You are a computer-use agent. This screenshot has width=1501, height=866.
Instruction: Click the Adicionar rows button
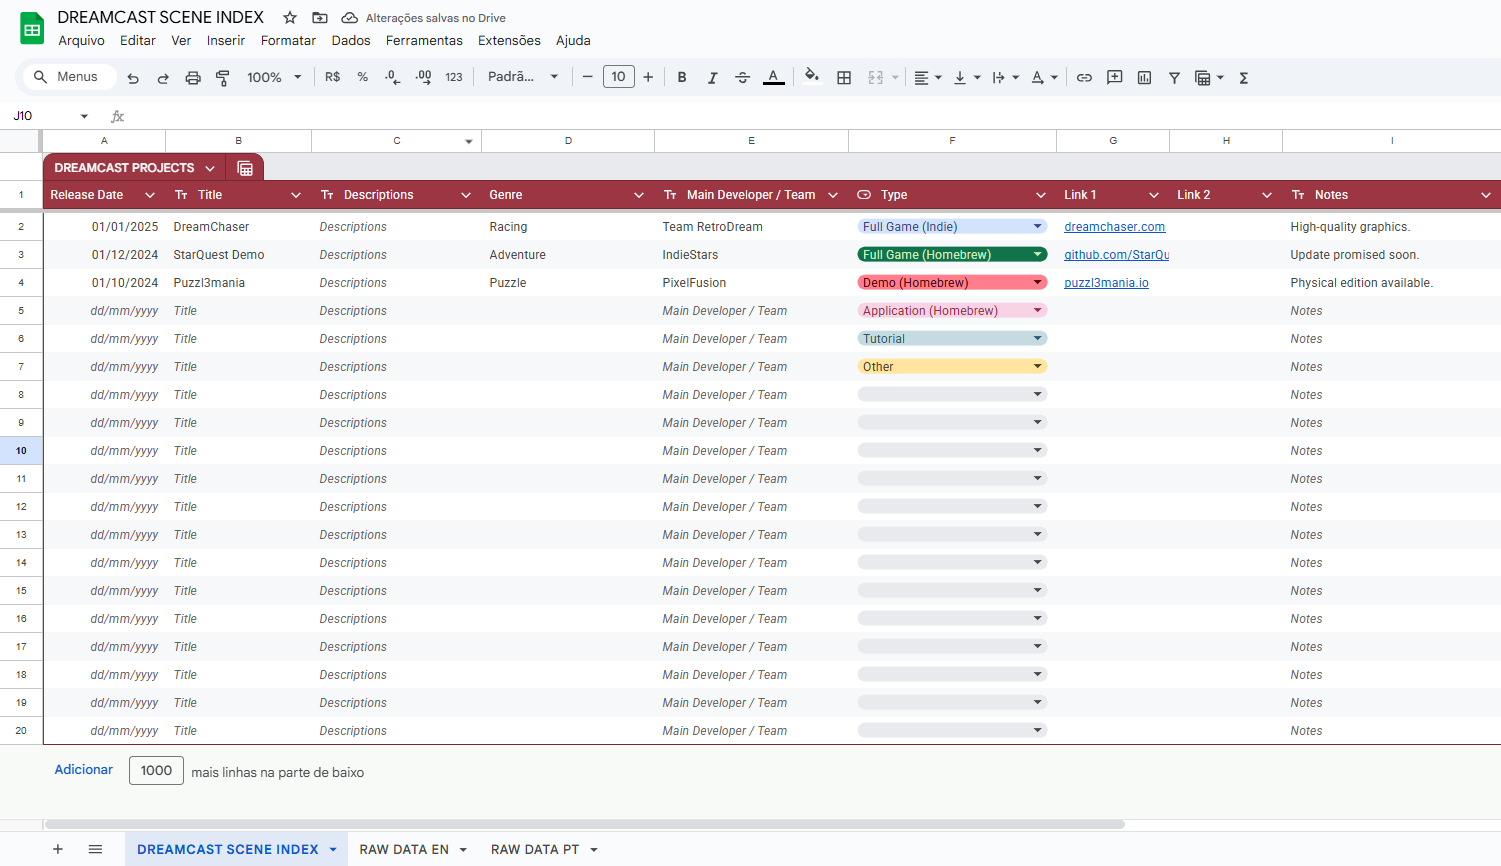coord(84,770)
